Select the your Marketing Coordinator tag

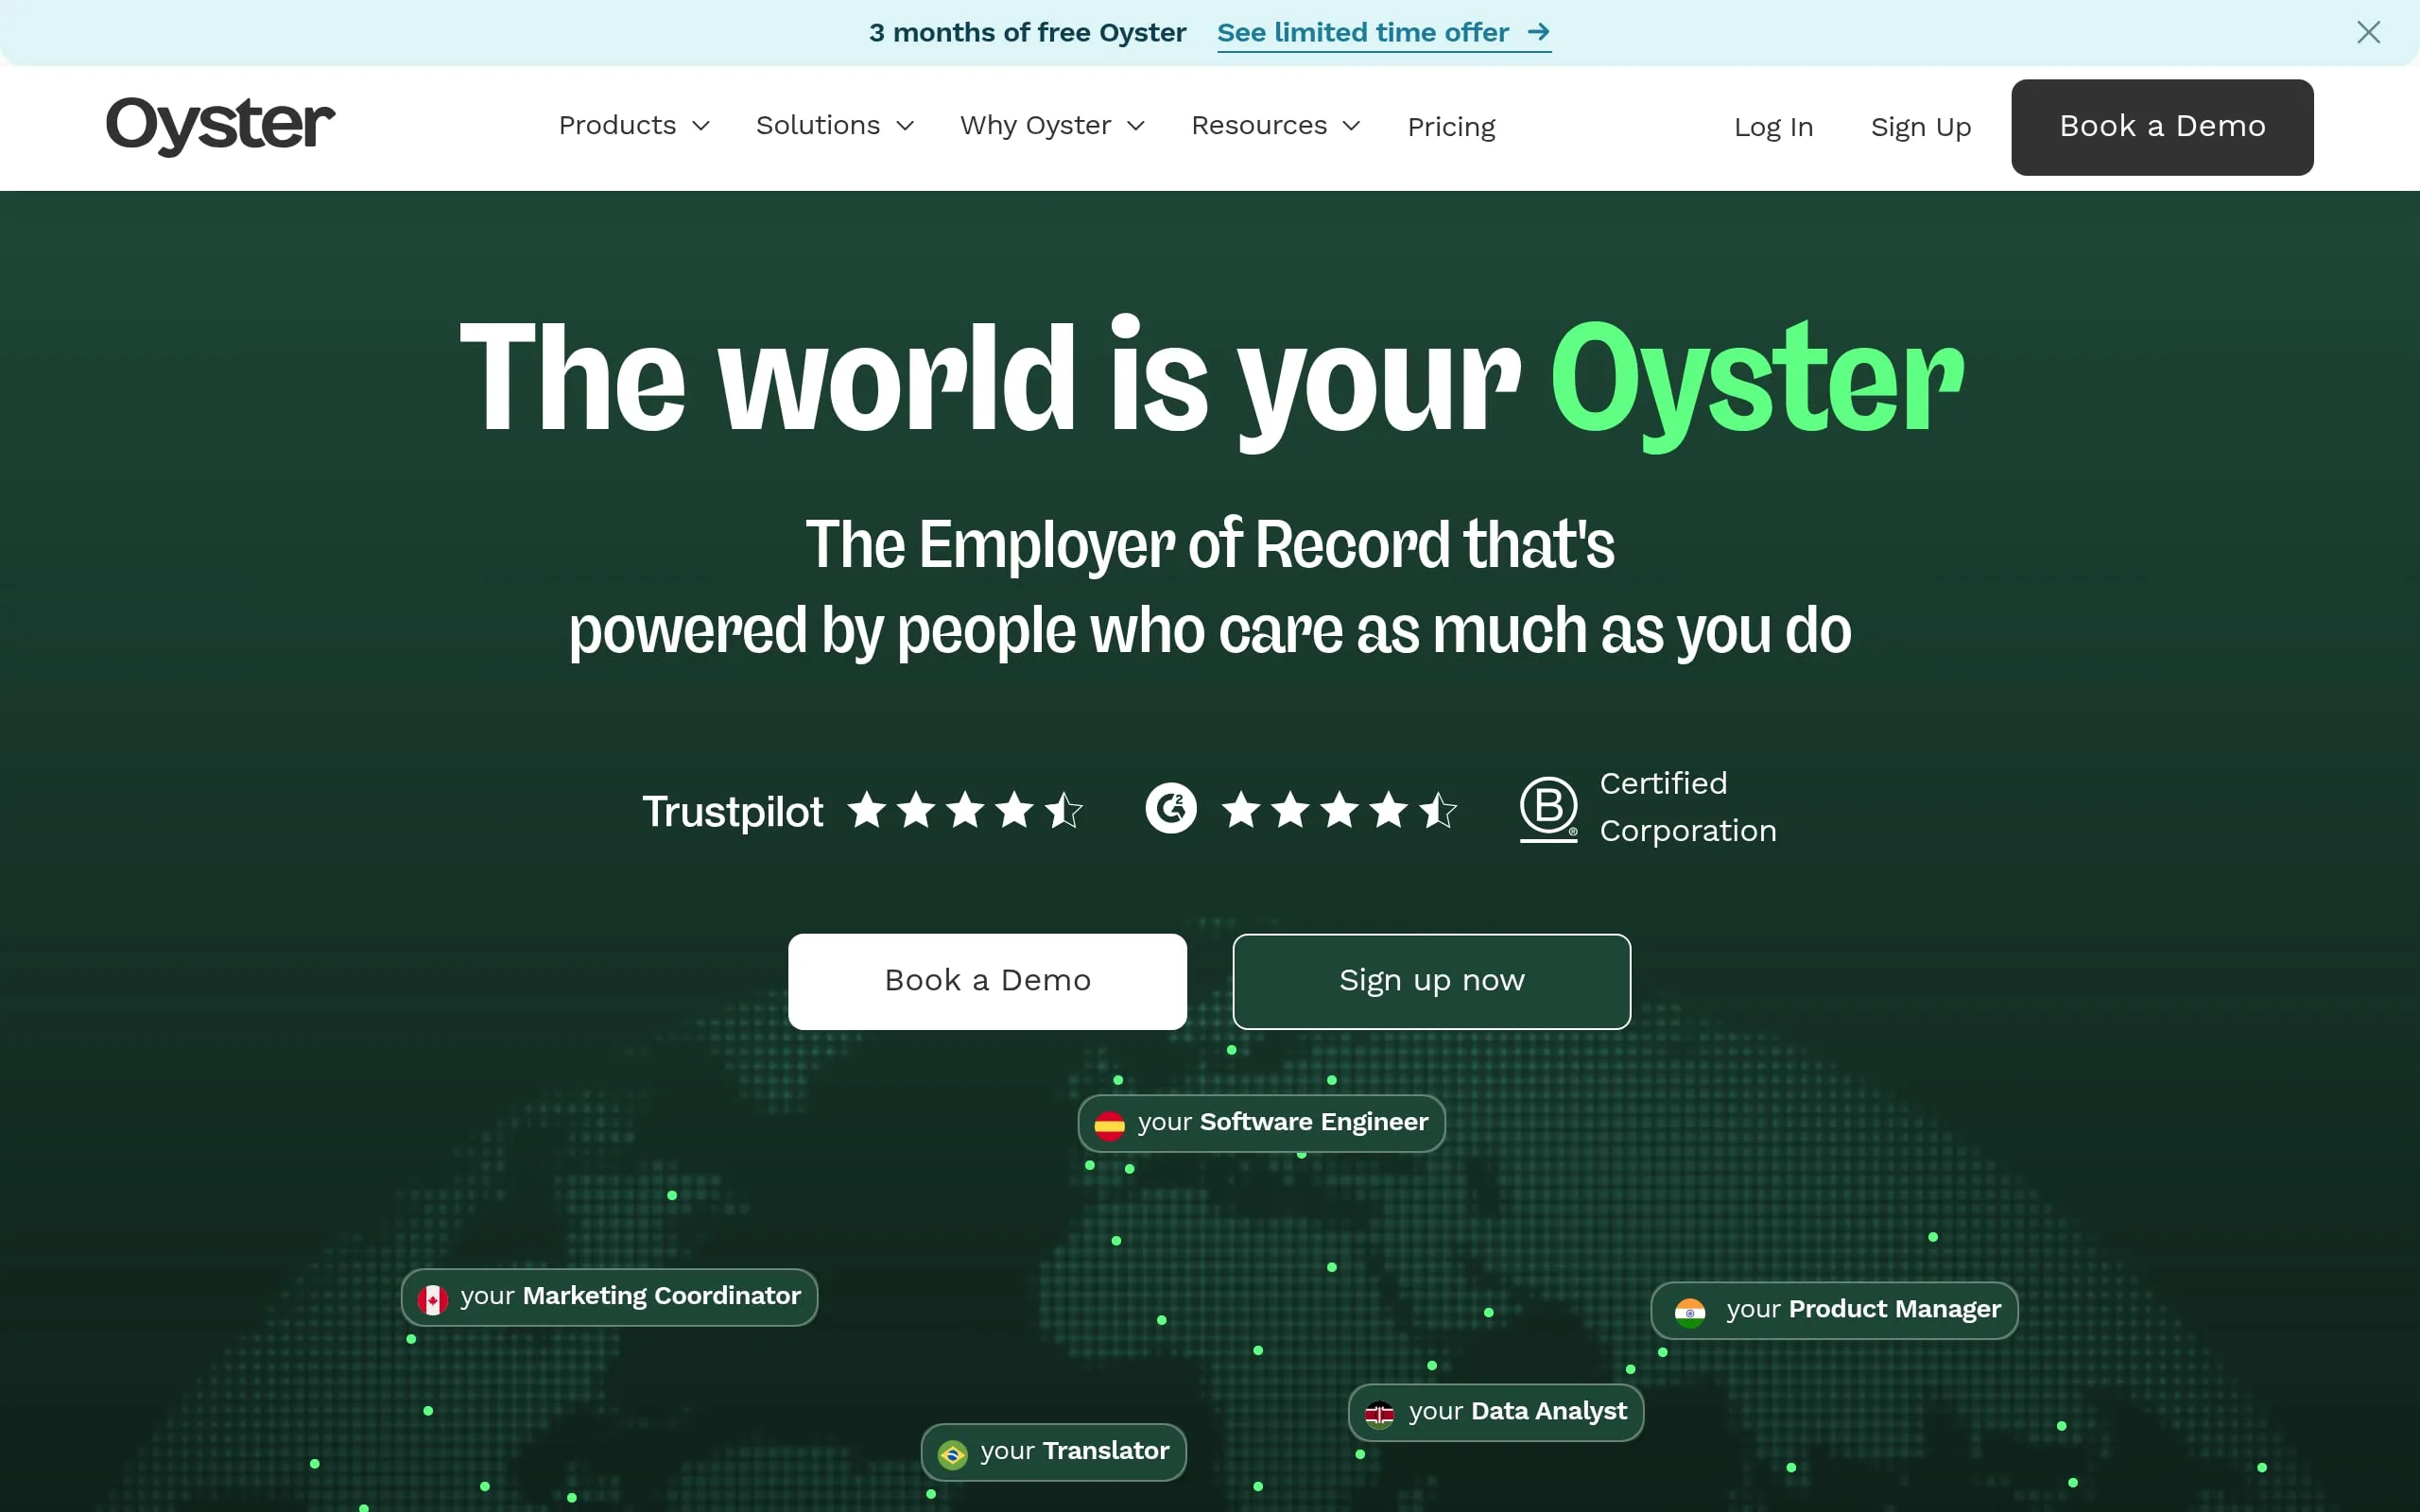click(609, 1297)
